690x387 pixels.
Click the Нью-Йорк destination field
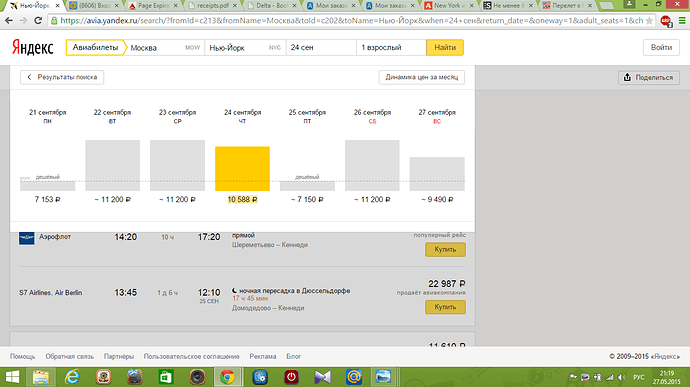245,48
